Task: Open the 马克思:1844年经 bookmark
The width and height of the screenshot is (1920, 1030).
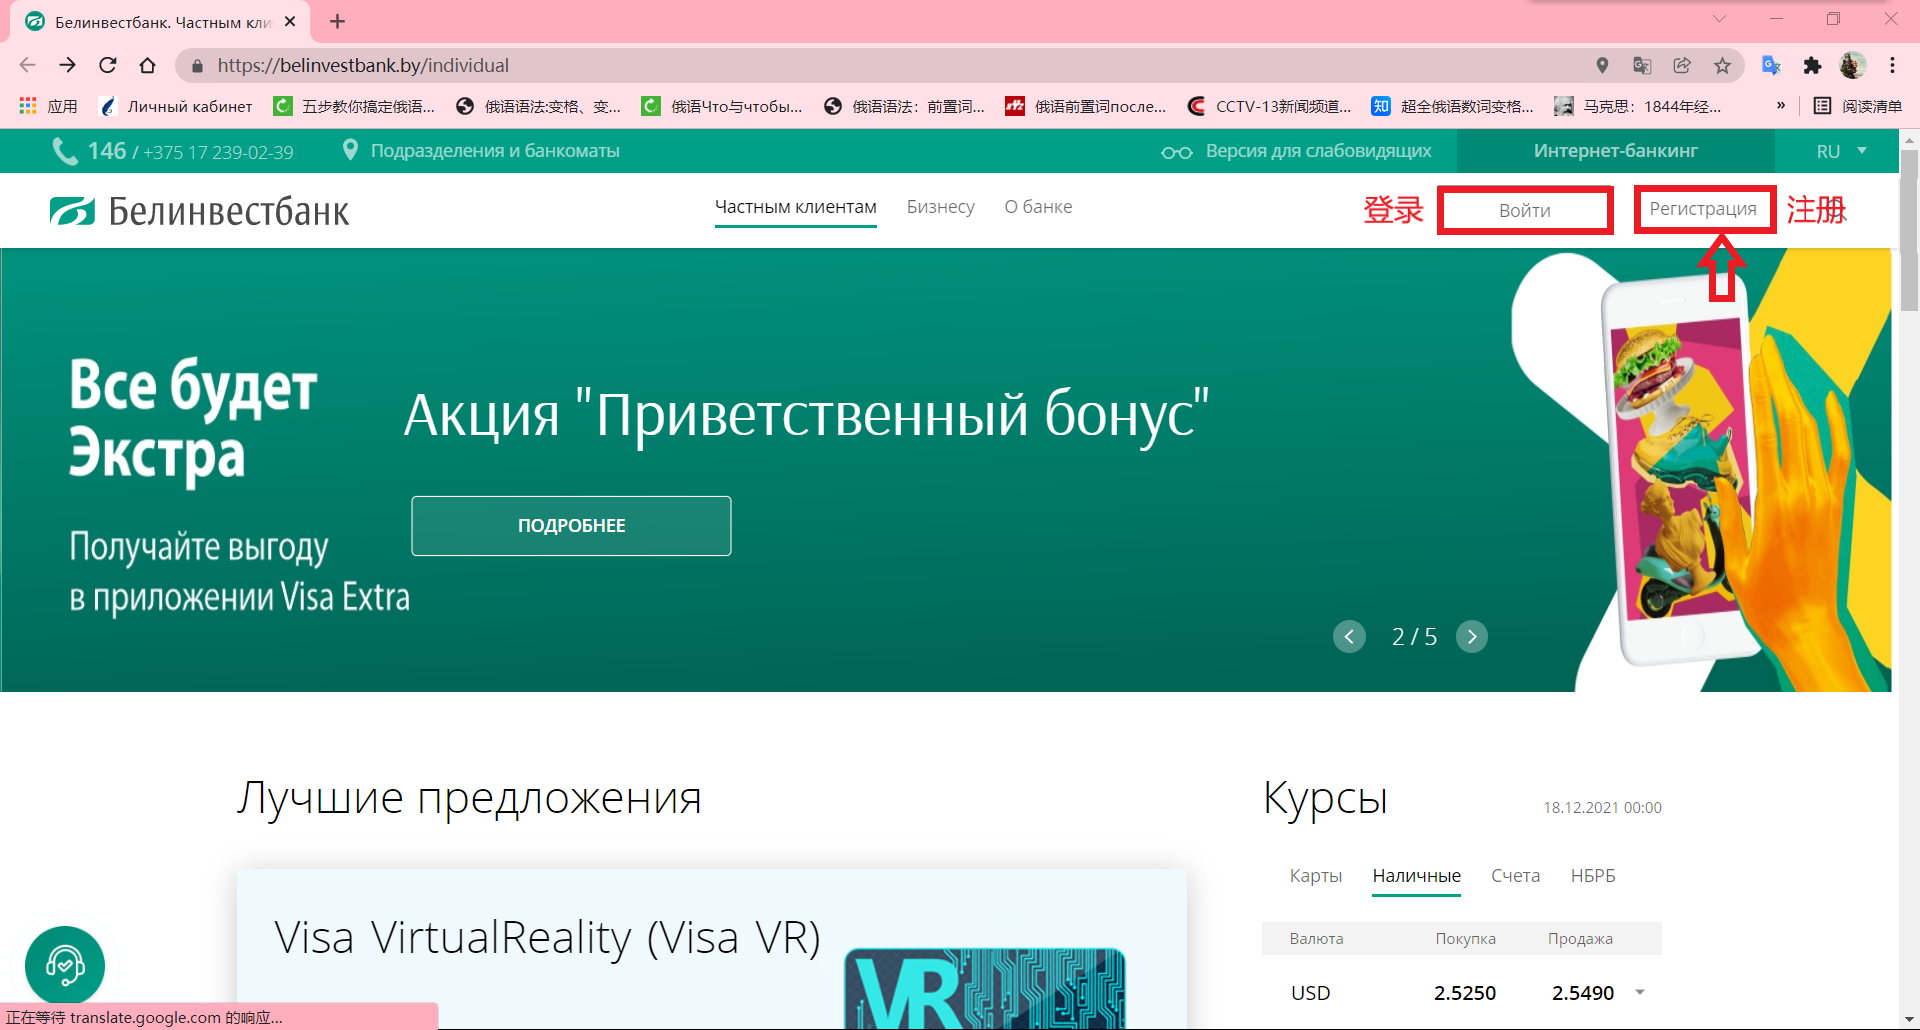Action: 1638,106
